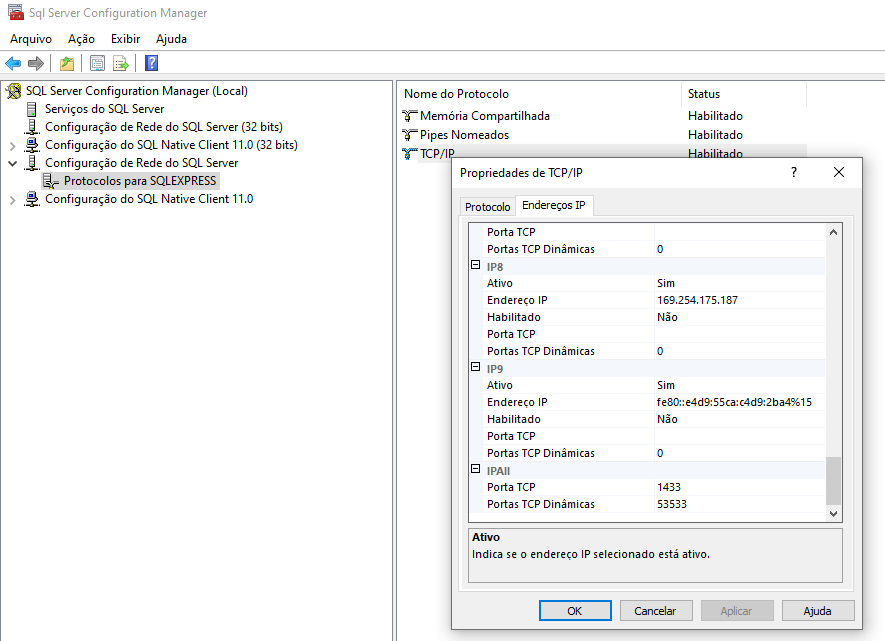The width and height of the screenshot is (885, 641).
Task: Switch to the Protocolo tab
Action: point(488,207)
